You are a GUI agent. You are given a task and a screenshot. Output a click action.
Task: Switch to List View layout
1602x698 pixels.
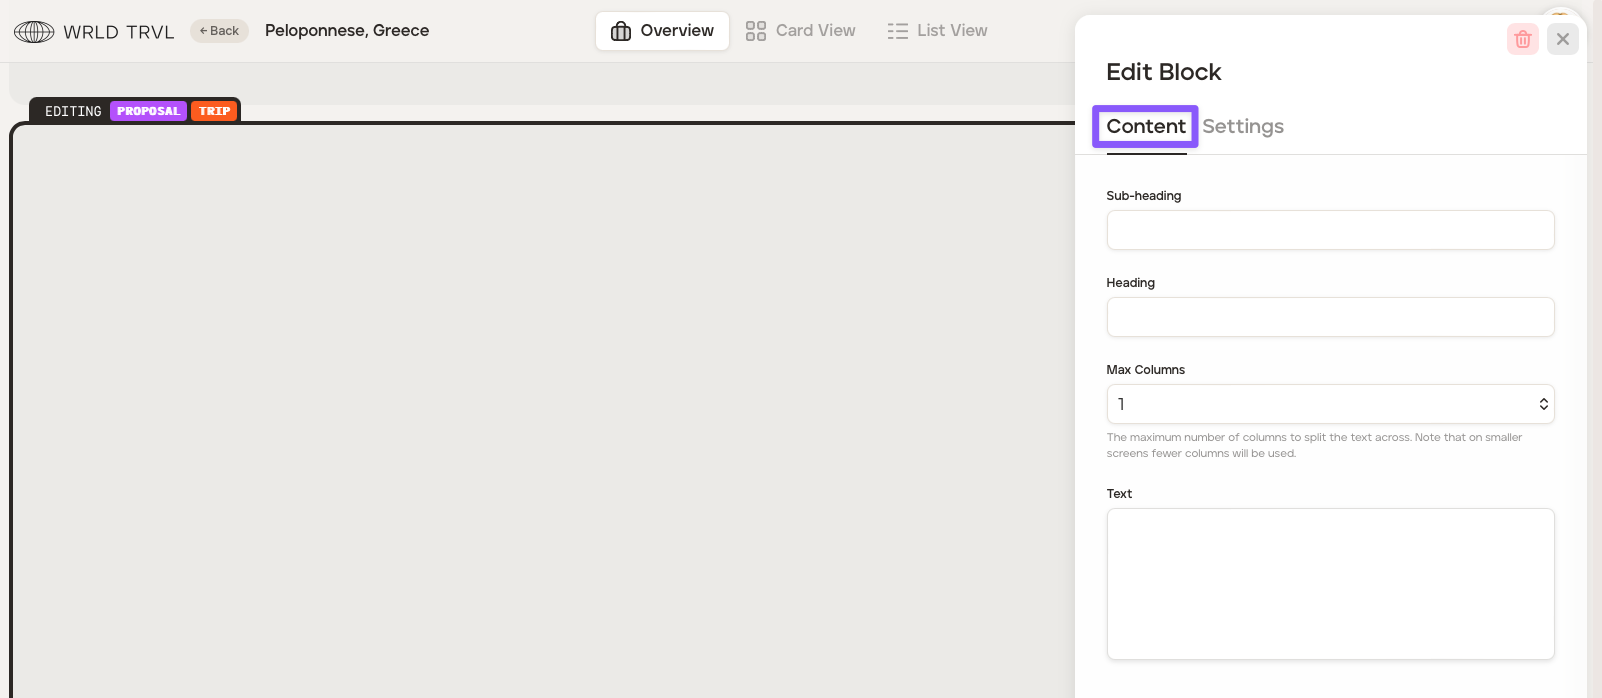click(937, 31)
